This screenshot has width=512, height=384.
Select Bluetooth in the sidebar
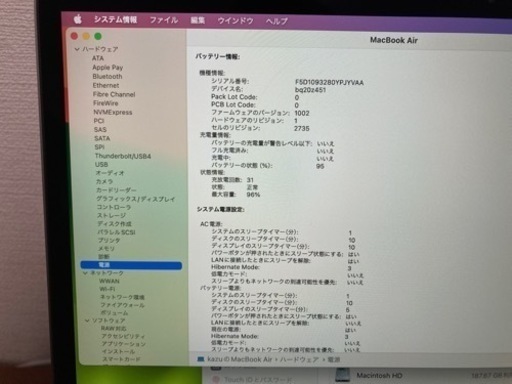pos(107,76)
